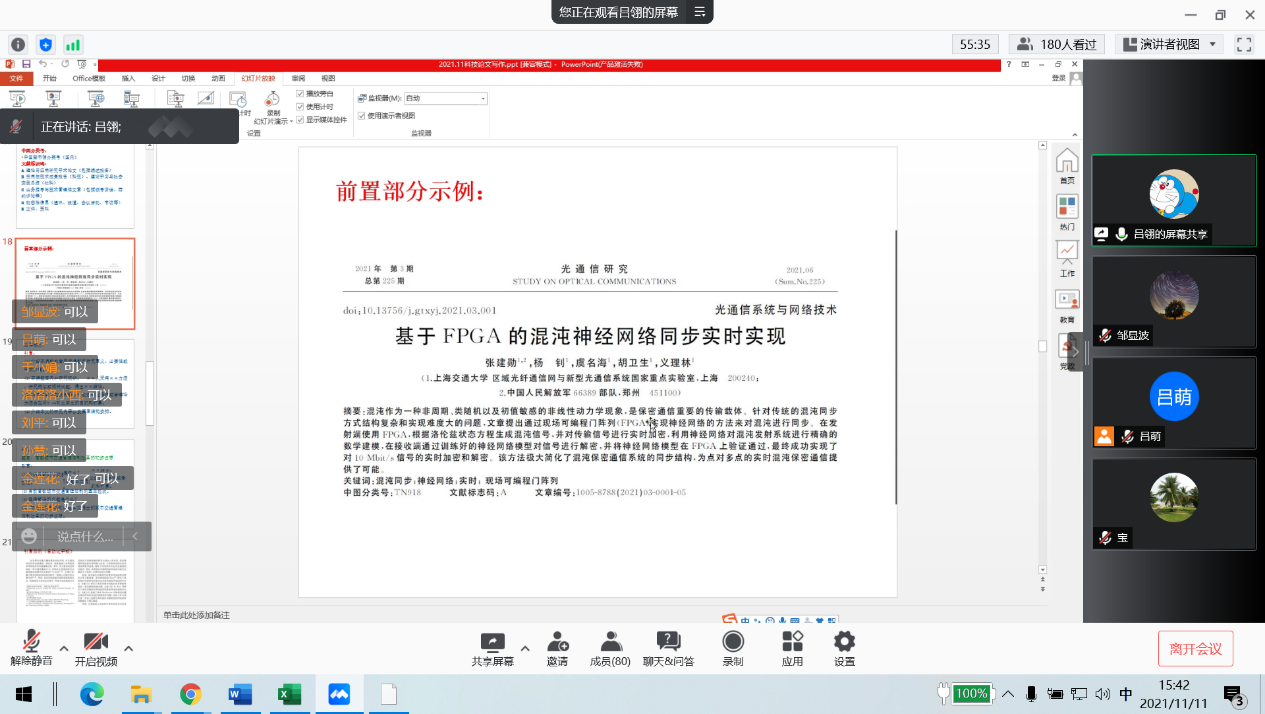Uncheck 使用演示者视图 checkbox
Screen dimensions: 1265x714
pyautogui.click(x=362, y=115)
